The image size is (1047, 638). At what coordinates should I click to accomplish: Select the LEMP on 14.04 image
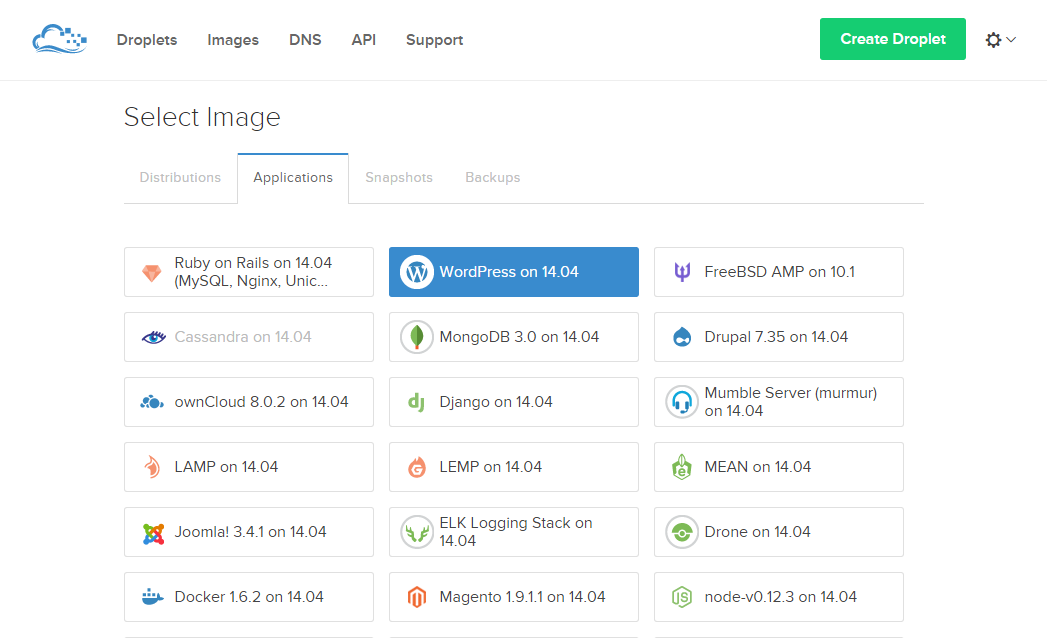(x=513, y=467)
